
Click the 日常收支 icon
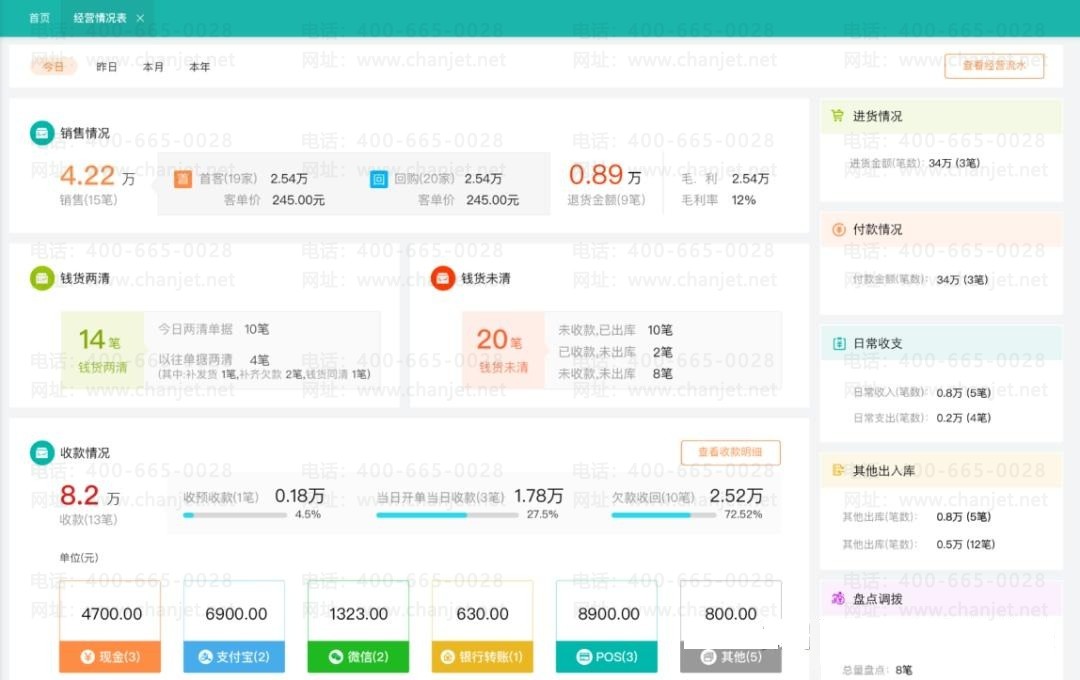839,343
